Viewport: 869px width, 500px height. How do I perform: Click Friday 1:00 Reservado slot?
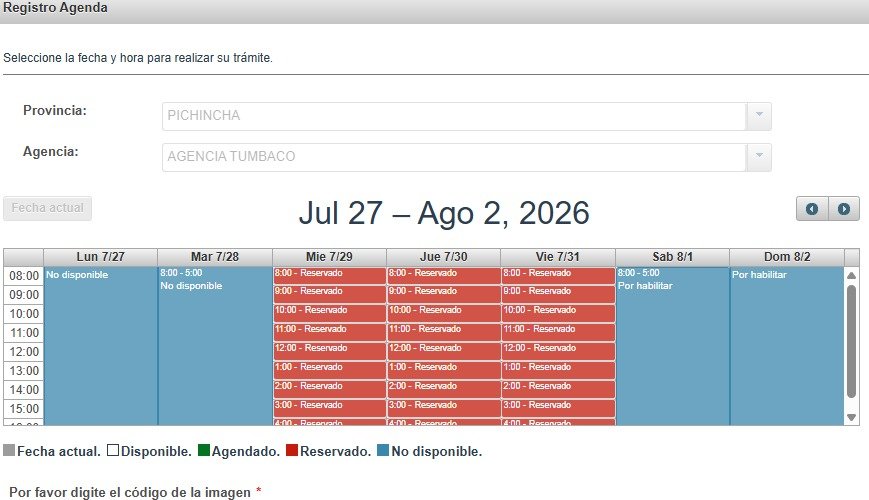tap(558, 370)
